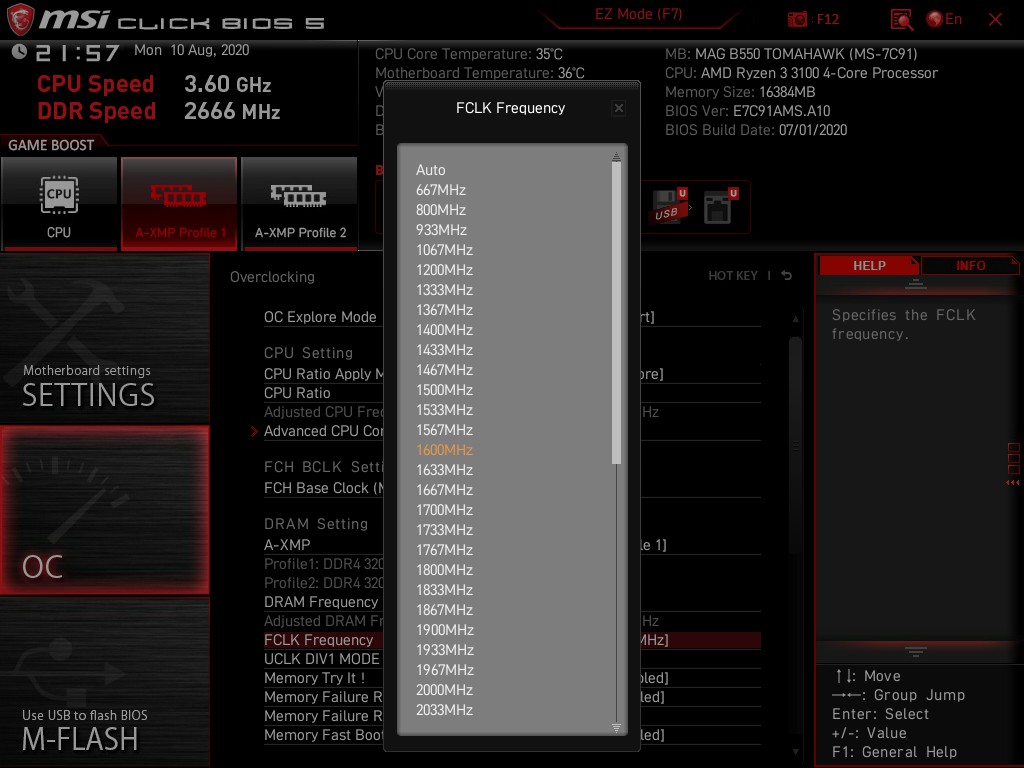Select the DRAM Frequency setting
This screenshot has width=1024, height=768.
pos(321,602)
